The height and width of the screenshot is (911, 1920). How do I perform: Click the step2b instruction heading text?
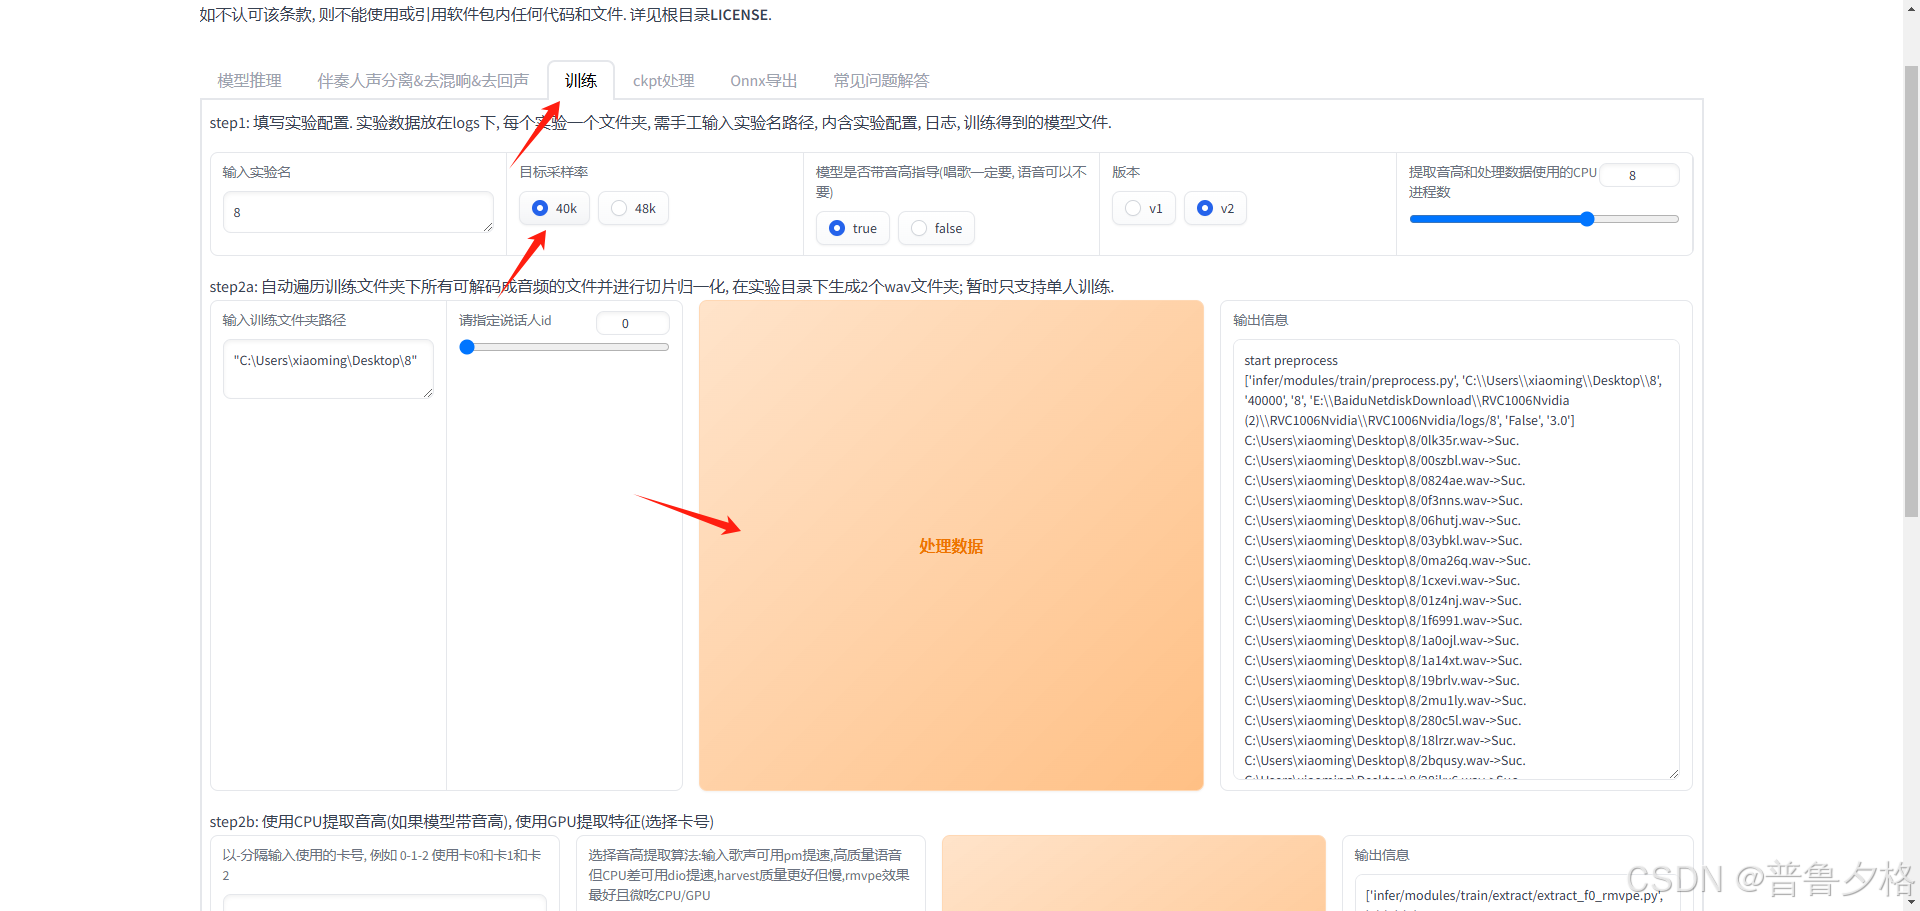point(461,821)
